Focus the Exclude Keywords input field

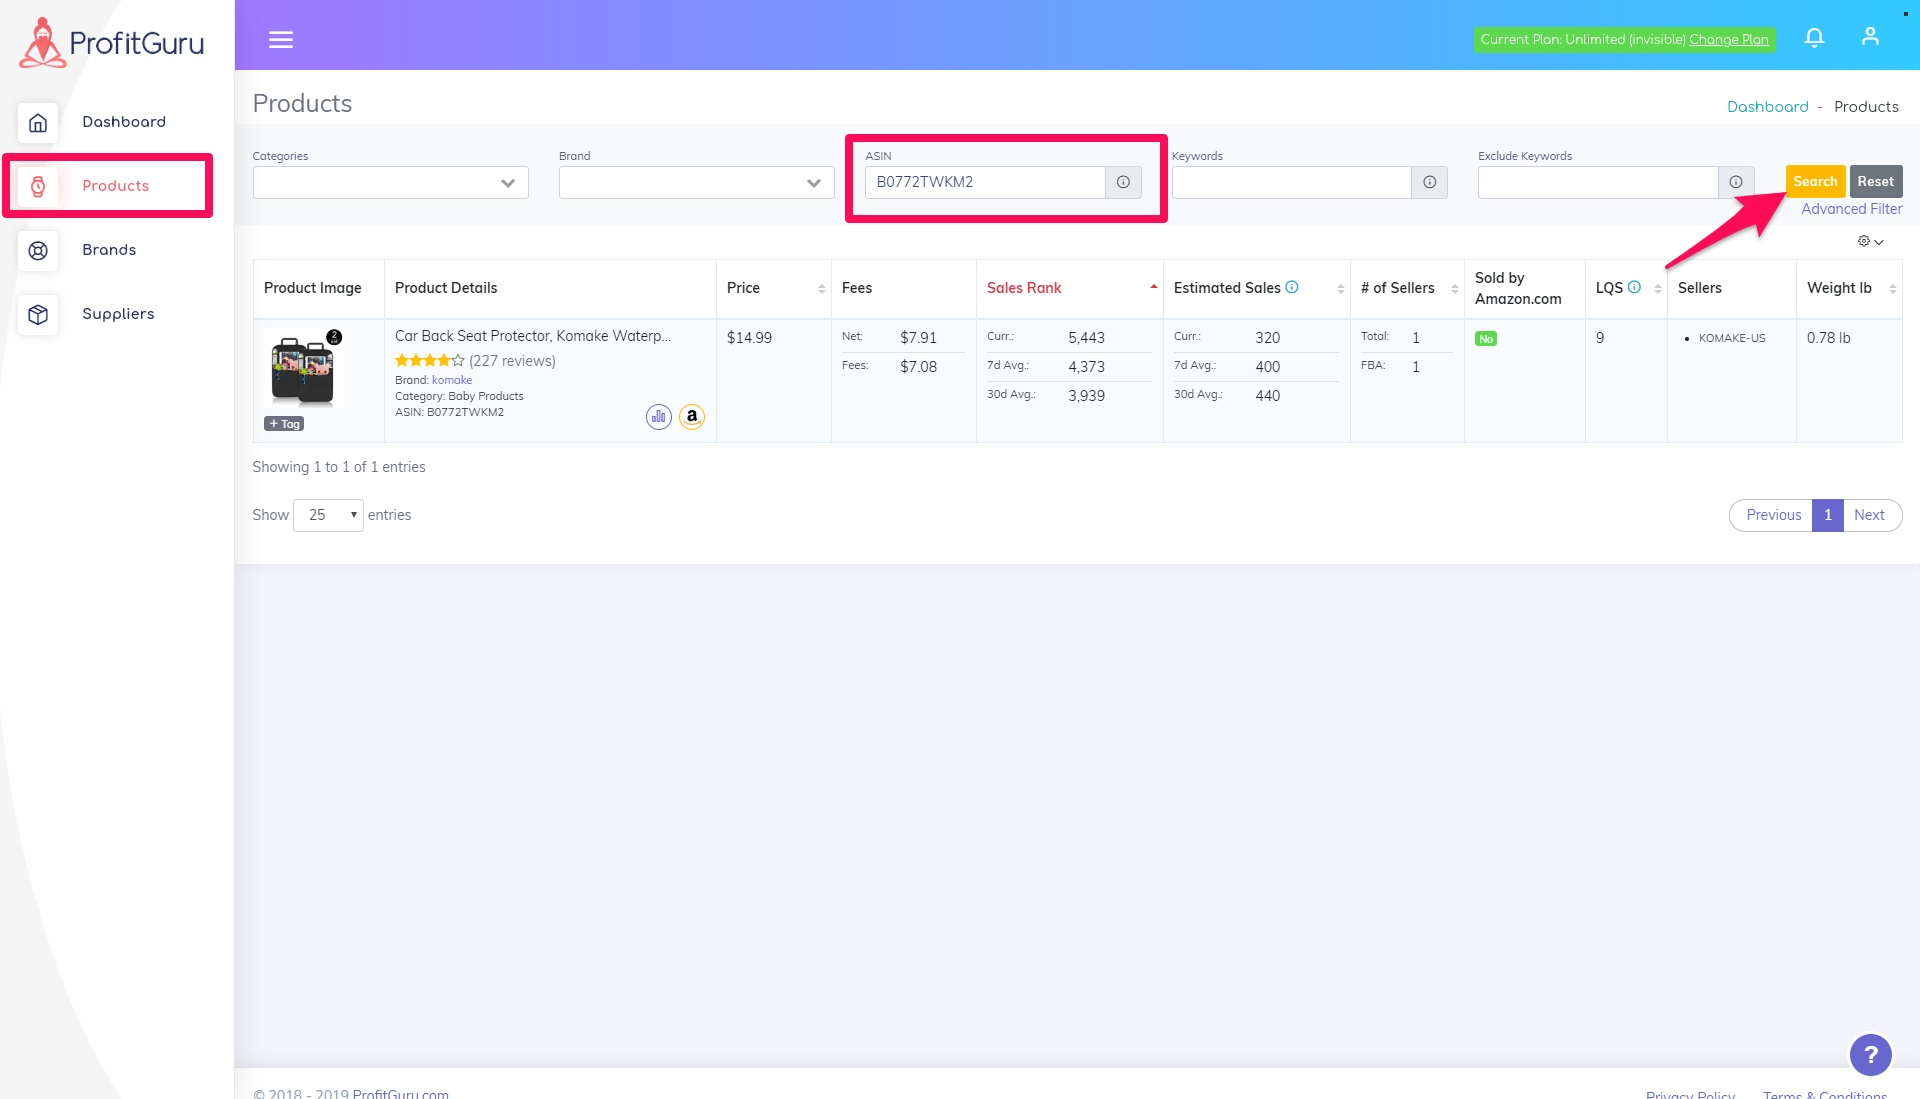[1598, 182]
